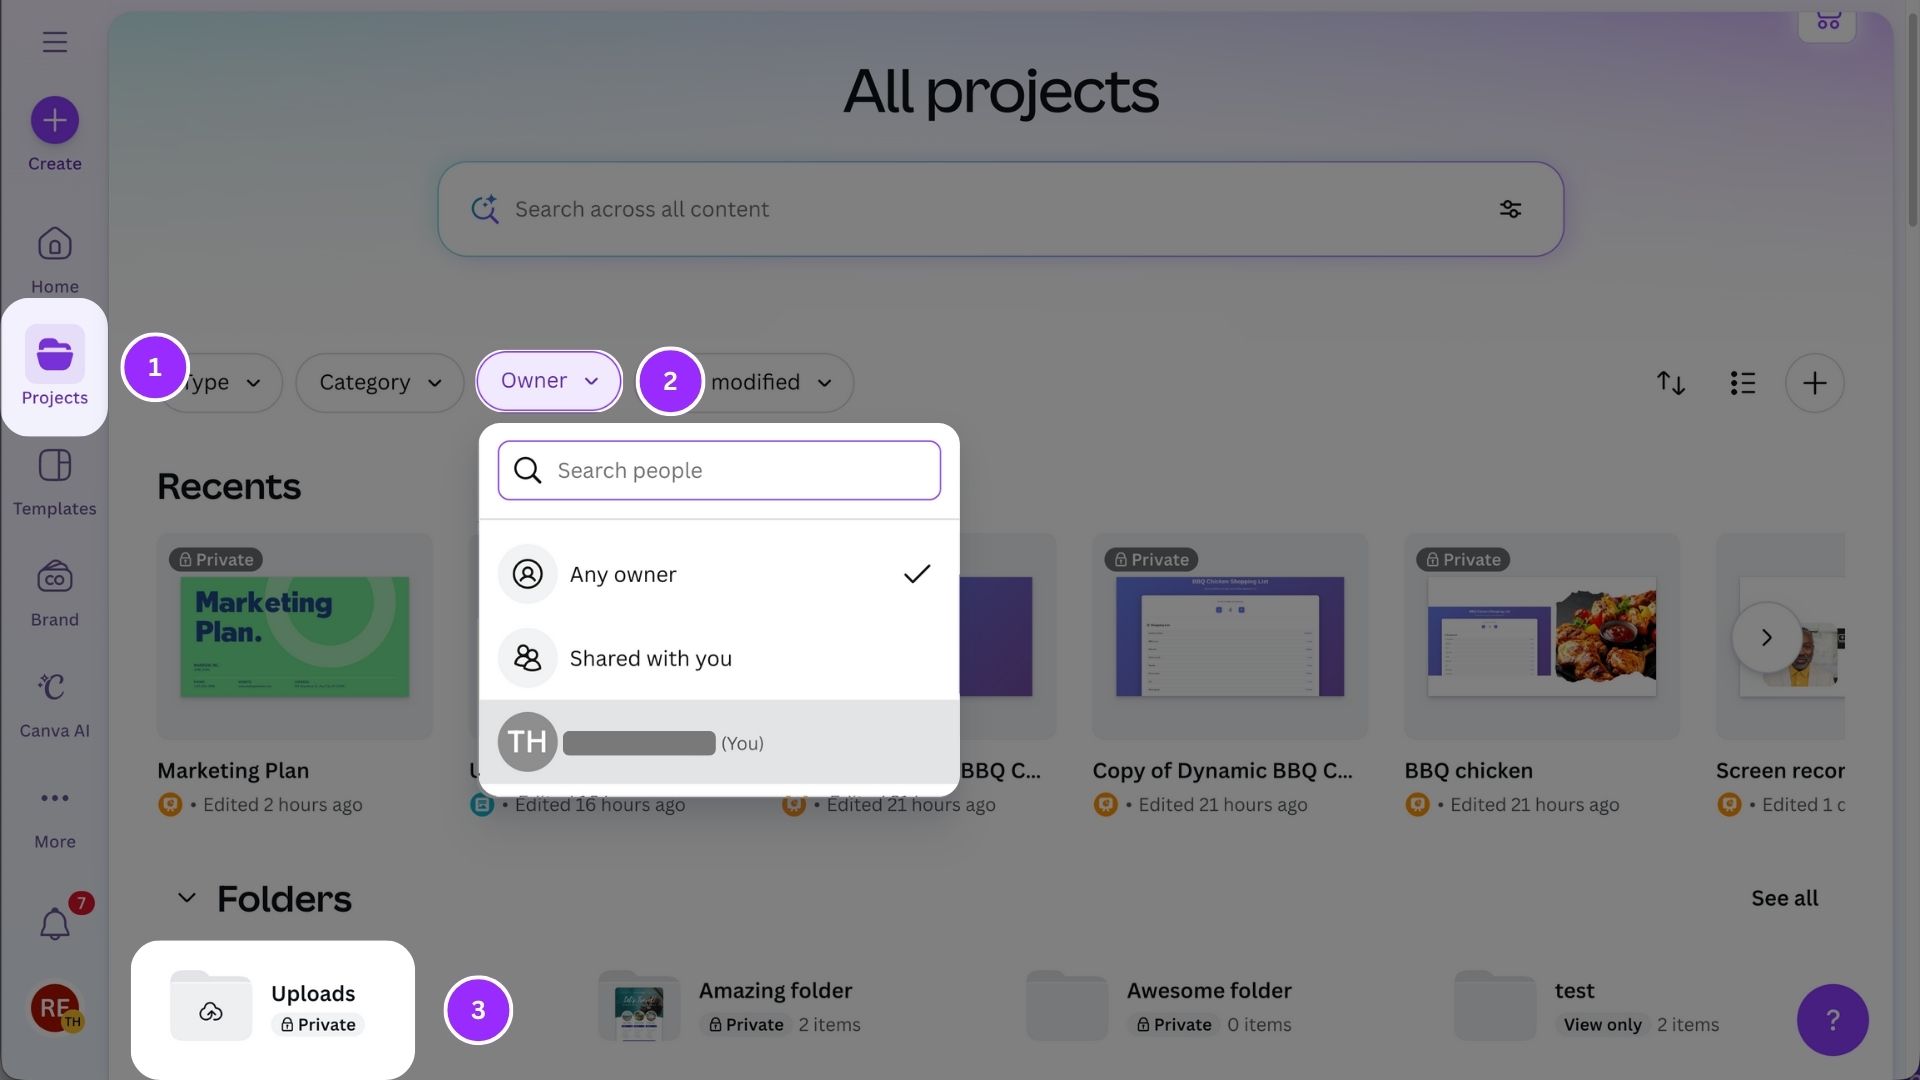1920x1080 pixels.
Task: Click See all folders link
Action: coord(1784,898)
